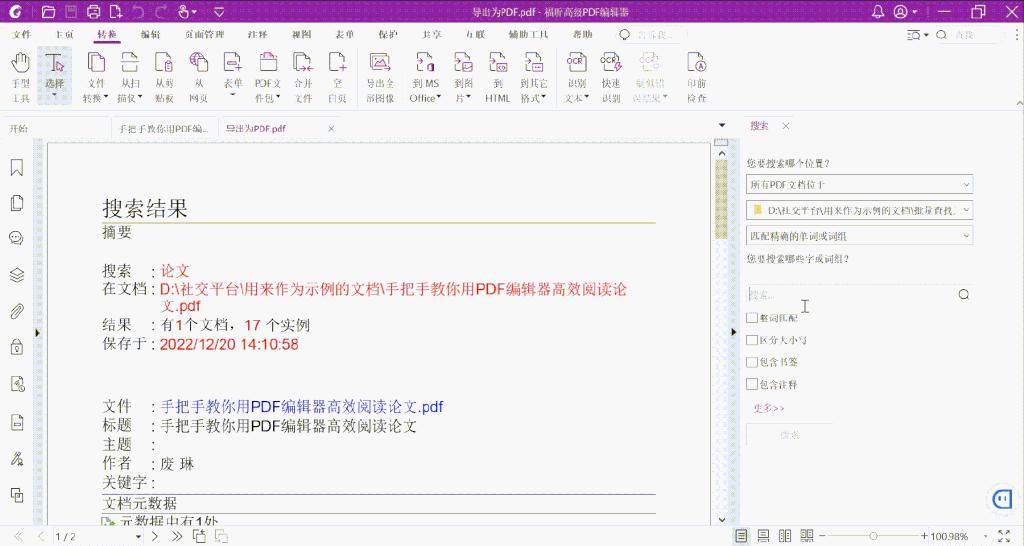The image size is (1024, 546).
Task: Create a blank page (空白页)
Action: (337, 77)
